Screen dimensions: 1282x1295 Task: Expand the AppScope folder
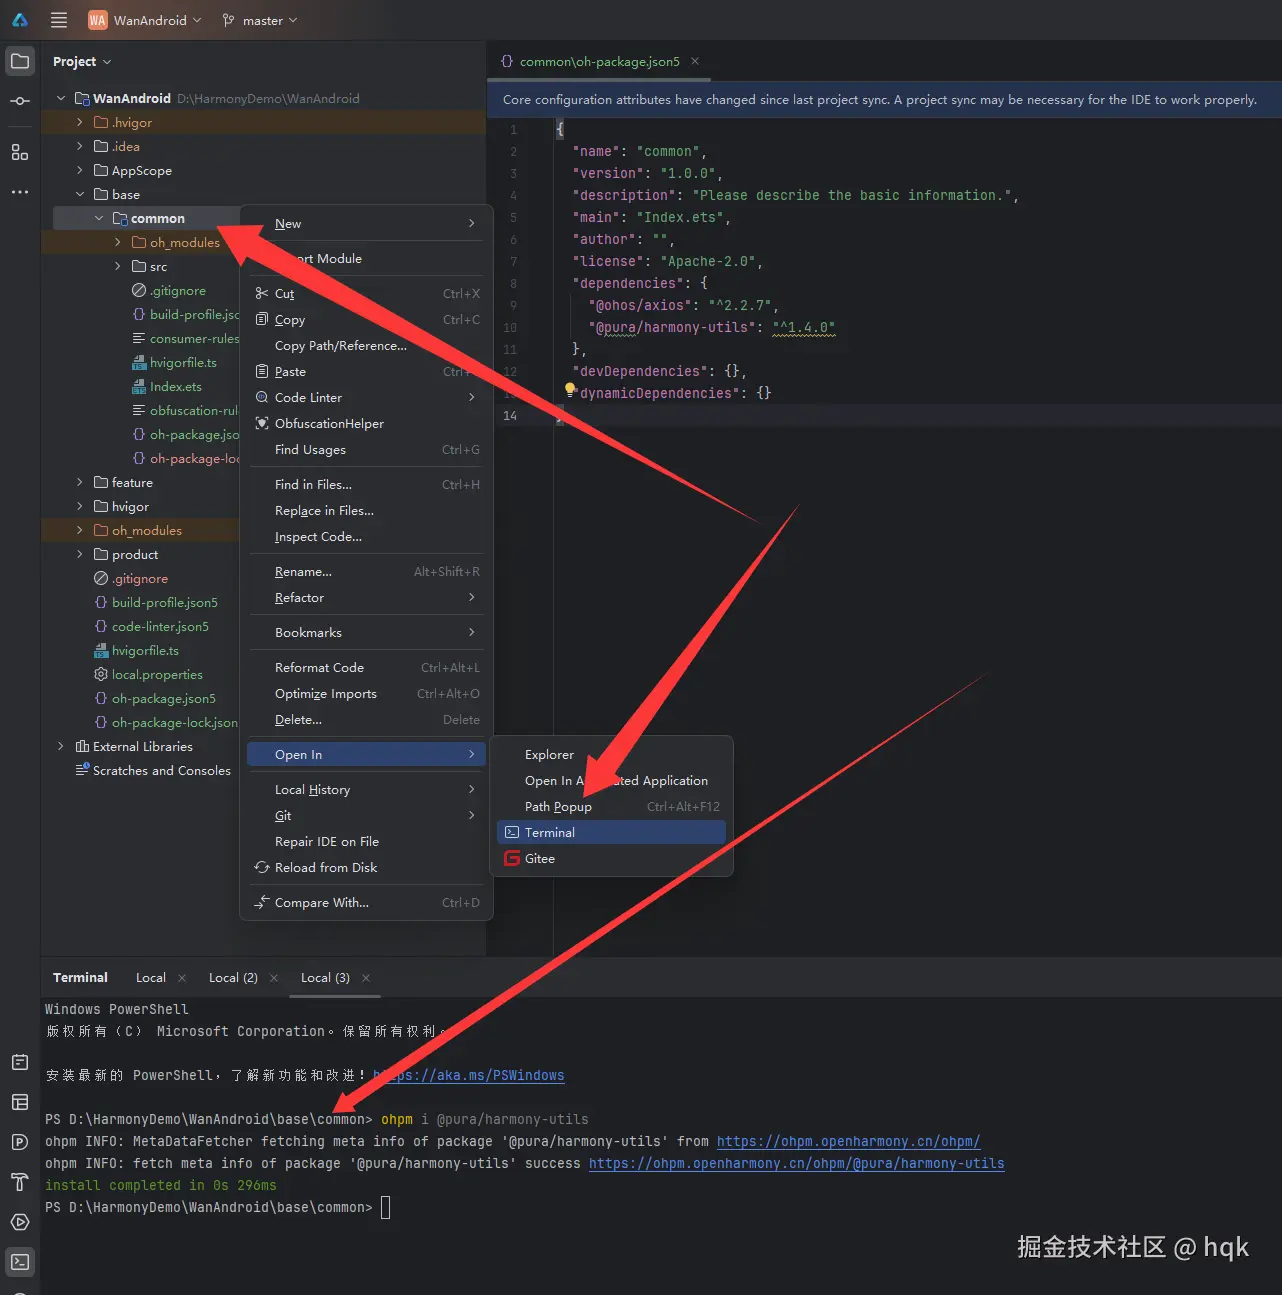tap(80, 170)
